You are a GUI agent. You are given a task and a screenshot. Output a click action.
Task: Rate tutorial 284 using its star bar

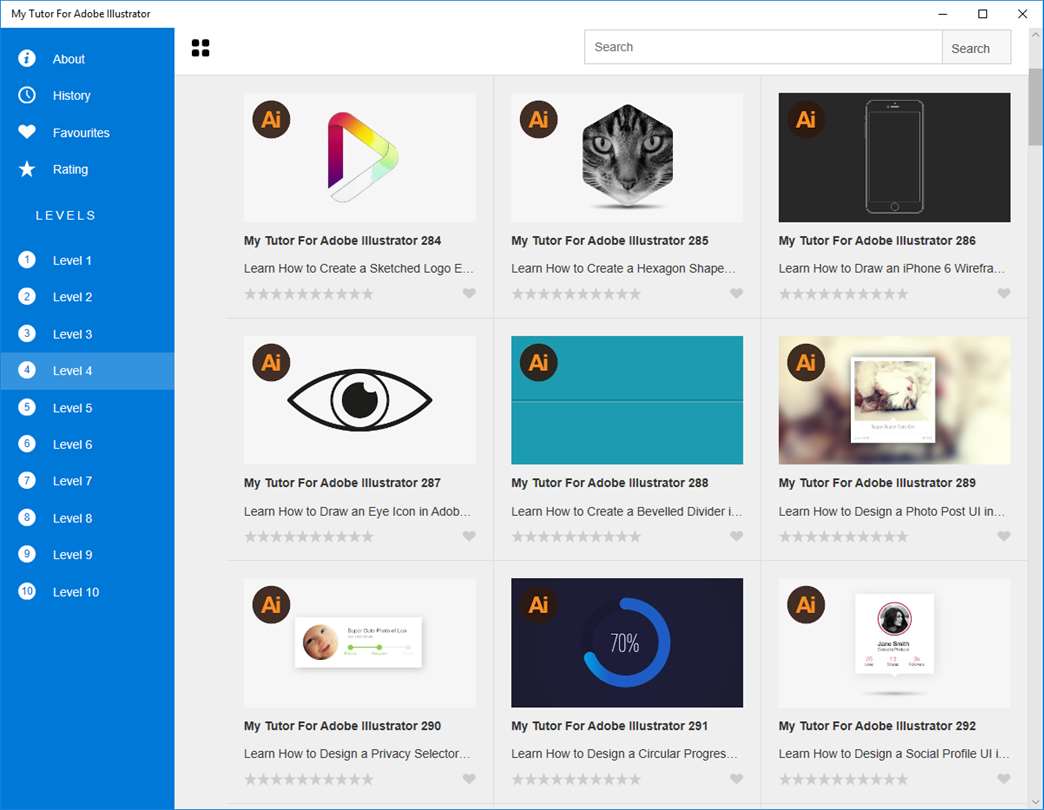309,294
